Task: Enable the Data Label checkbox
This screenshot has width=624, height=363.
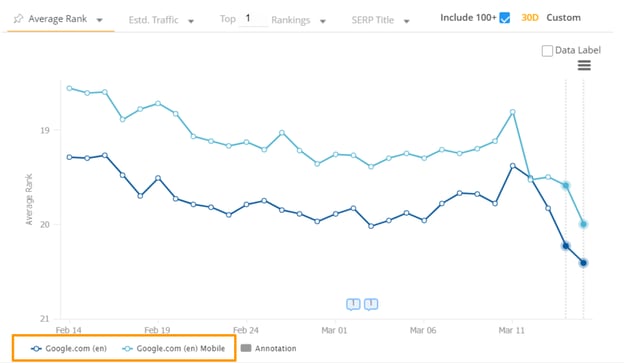Action: point(547,51)
